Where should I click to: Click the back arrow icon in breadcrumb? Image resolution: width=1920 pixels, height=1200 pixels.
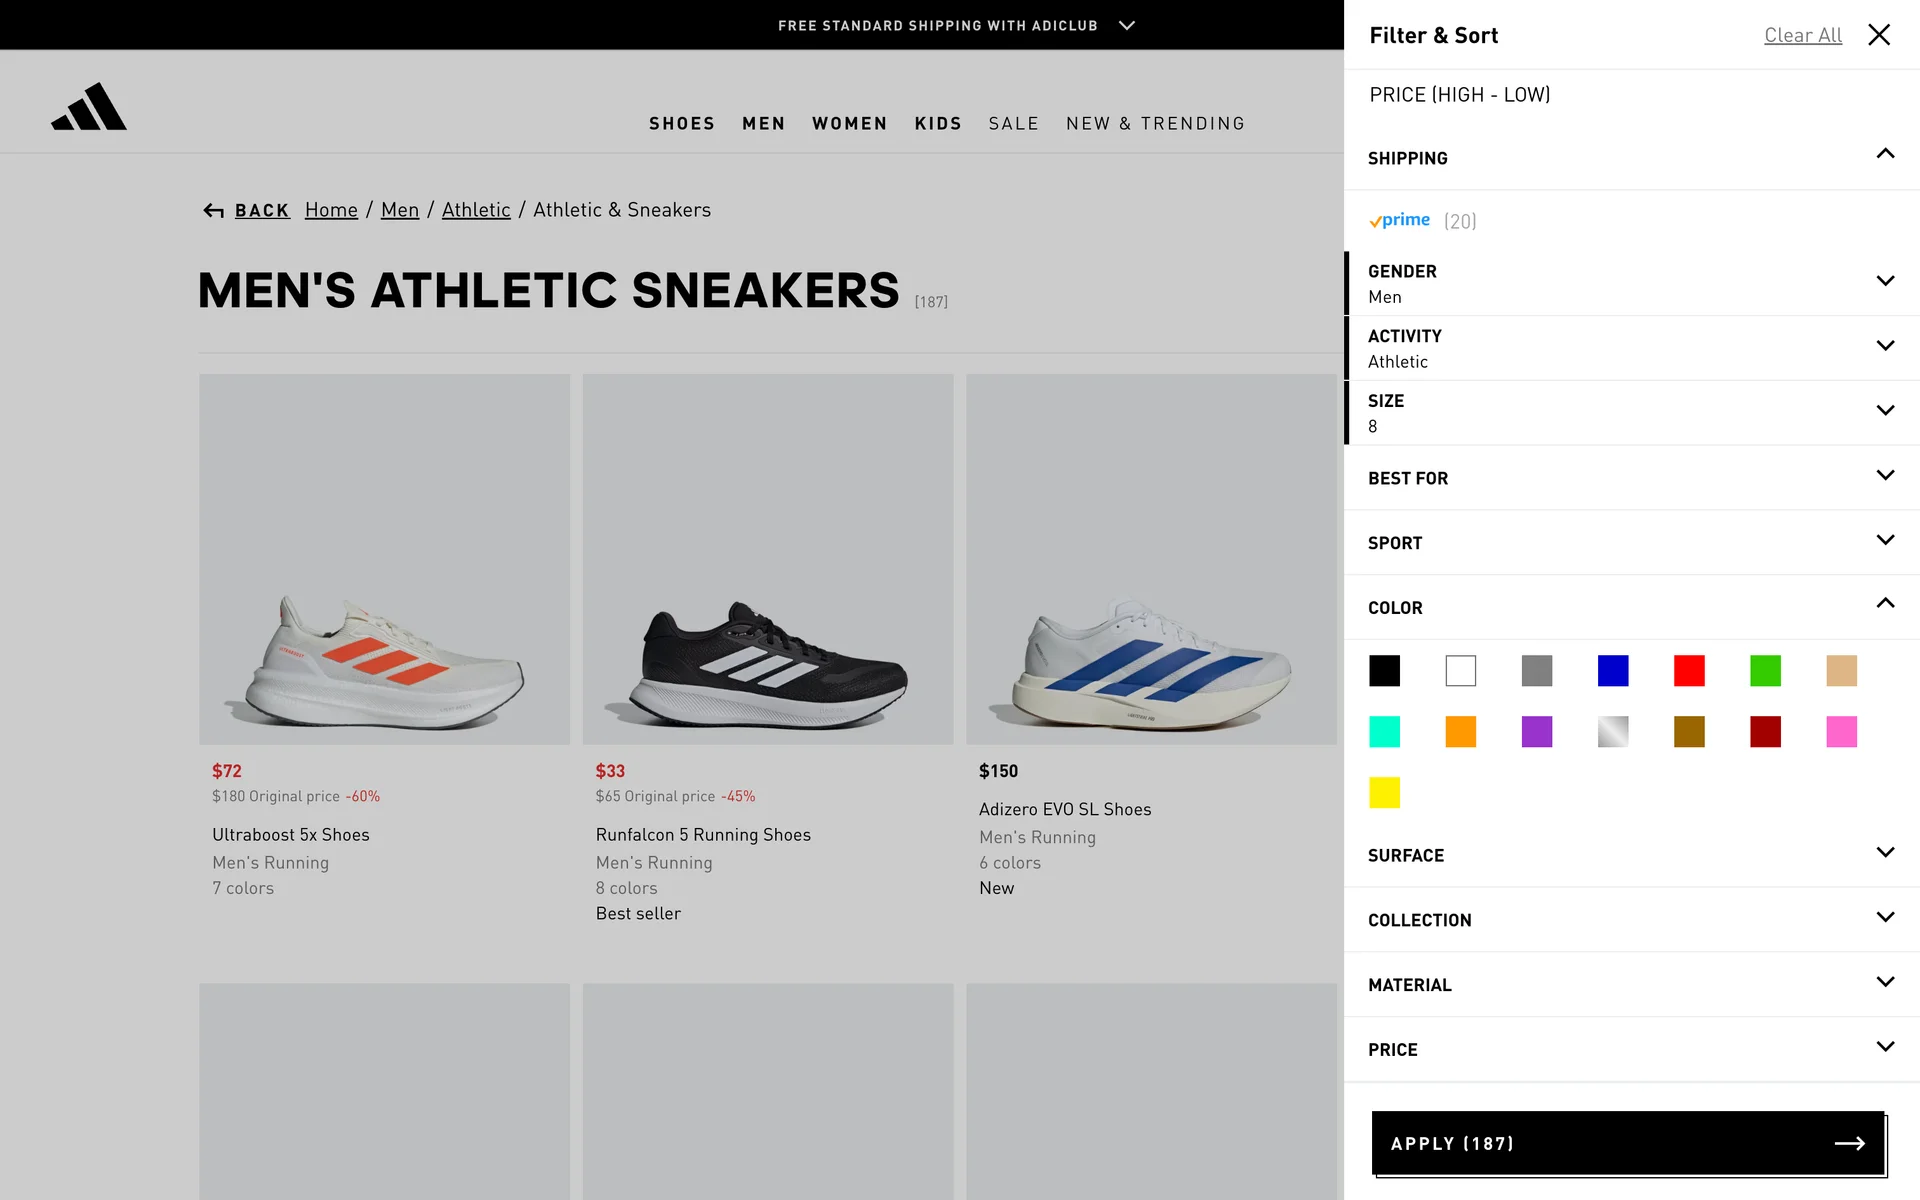pos(213,210)
